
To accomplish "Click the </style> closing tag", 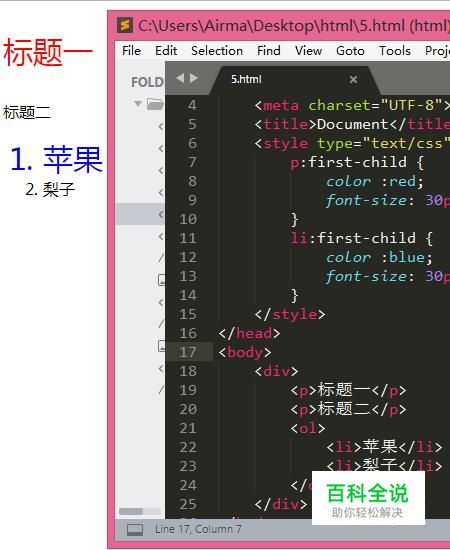I will [290, 314].
